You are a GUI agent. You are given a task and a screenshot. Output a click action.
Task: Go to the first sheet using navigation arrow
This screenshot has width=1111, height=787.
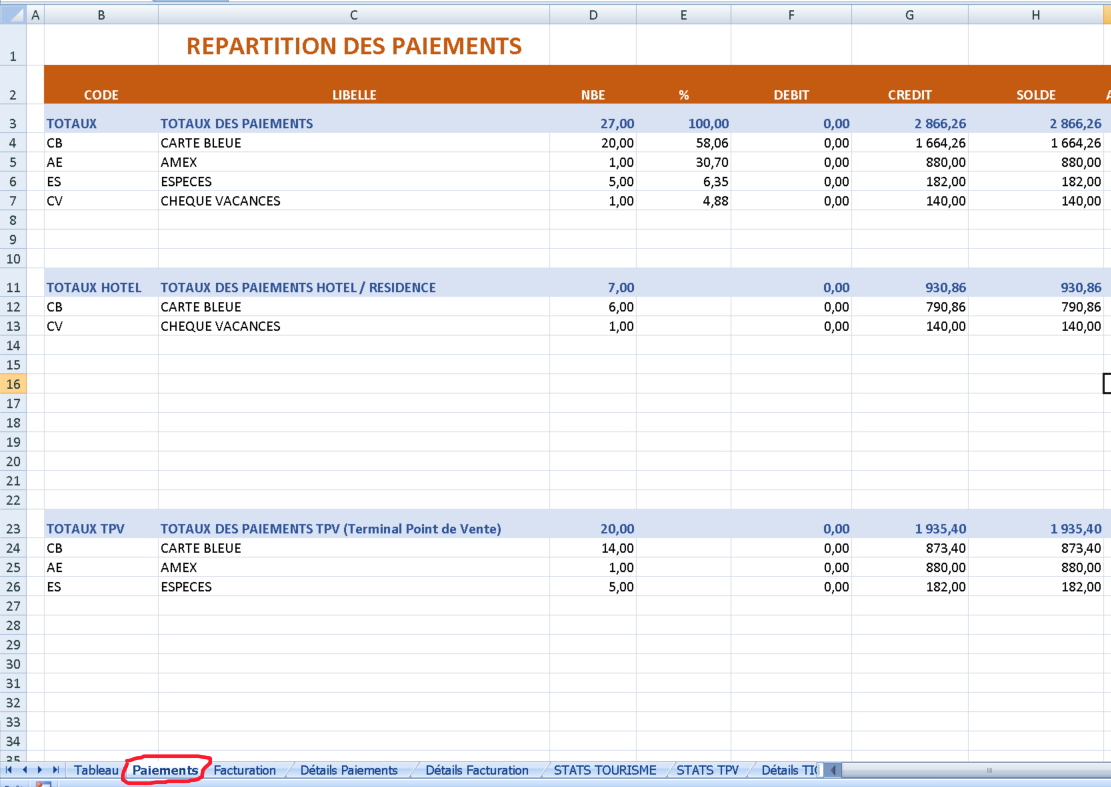coord(10,770)
